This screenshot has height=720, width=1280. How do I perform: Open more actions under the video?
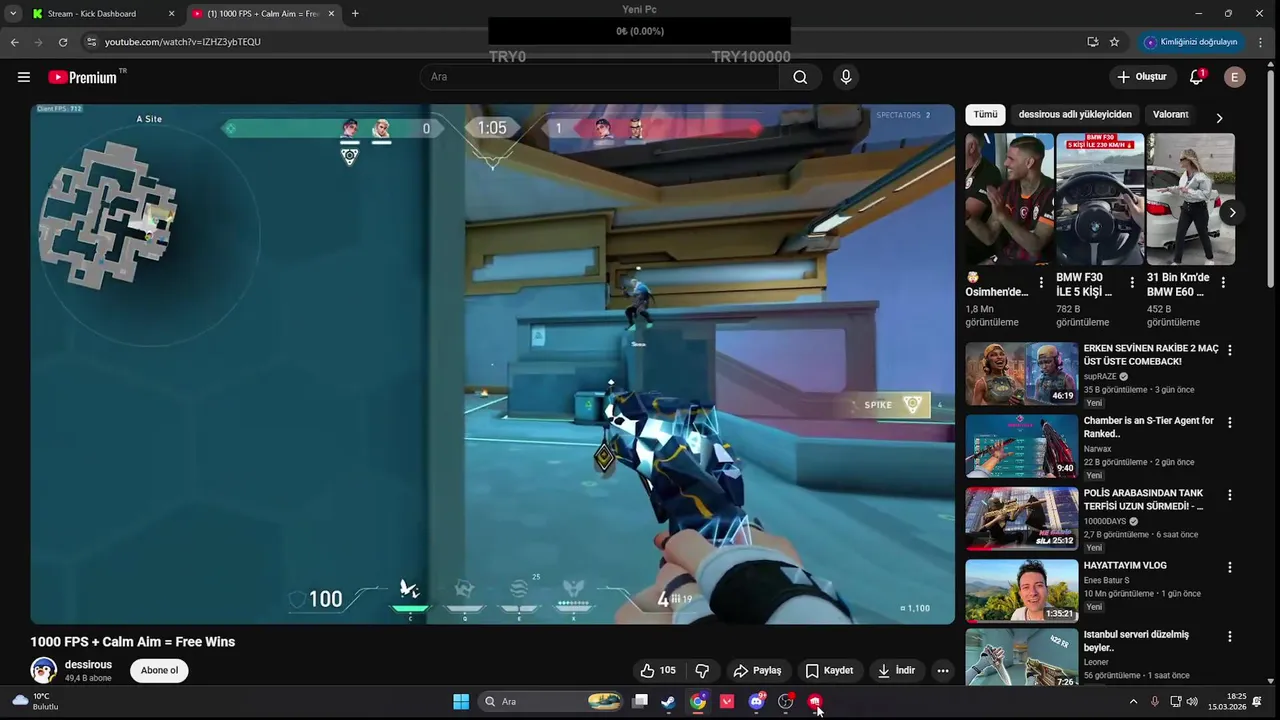[x=942, y=670]
